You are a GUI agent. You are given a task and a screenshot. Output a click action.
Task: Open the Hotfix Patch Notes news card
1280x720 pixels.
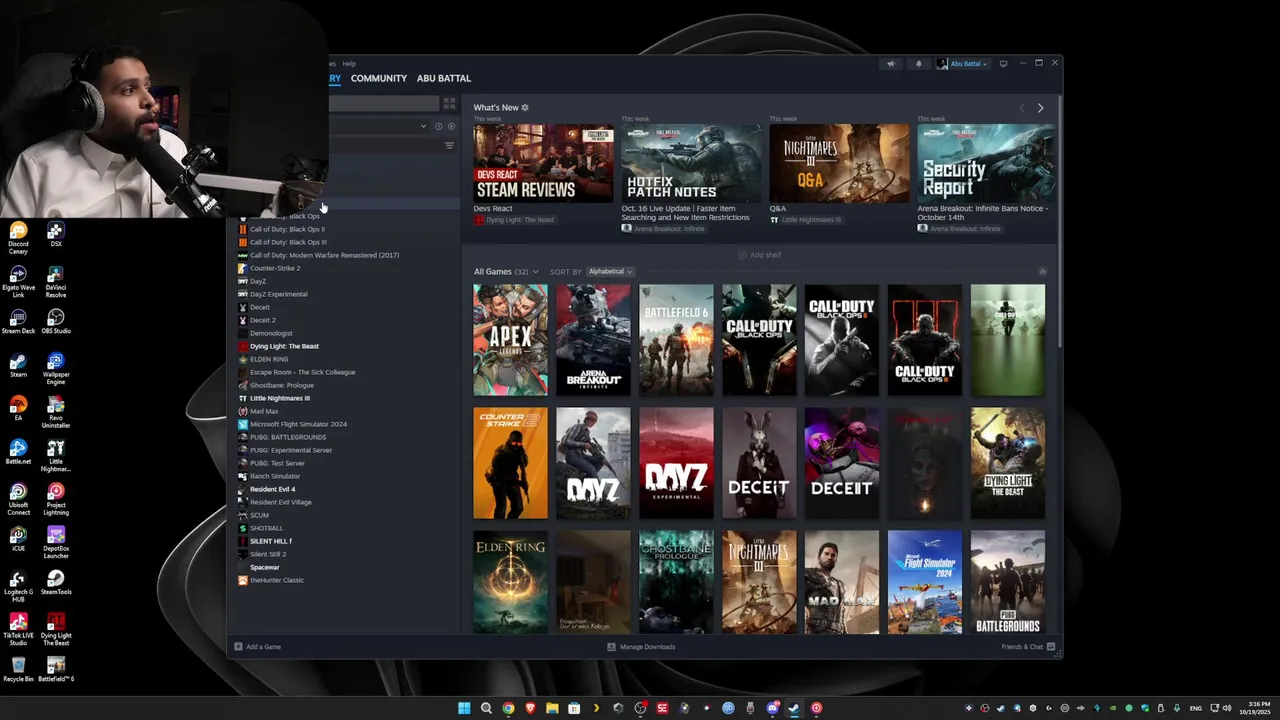tap(691, 163)
